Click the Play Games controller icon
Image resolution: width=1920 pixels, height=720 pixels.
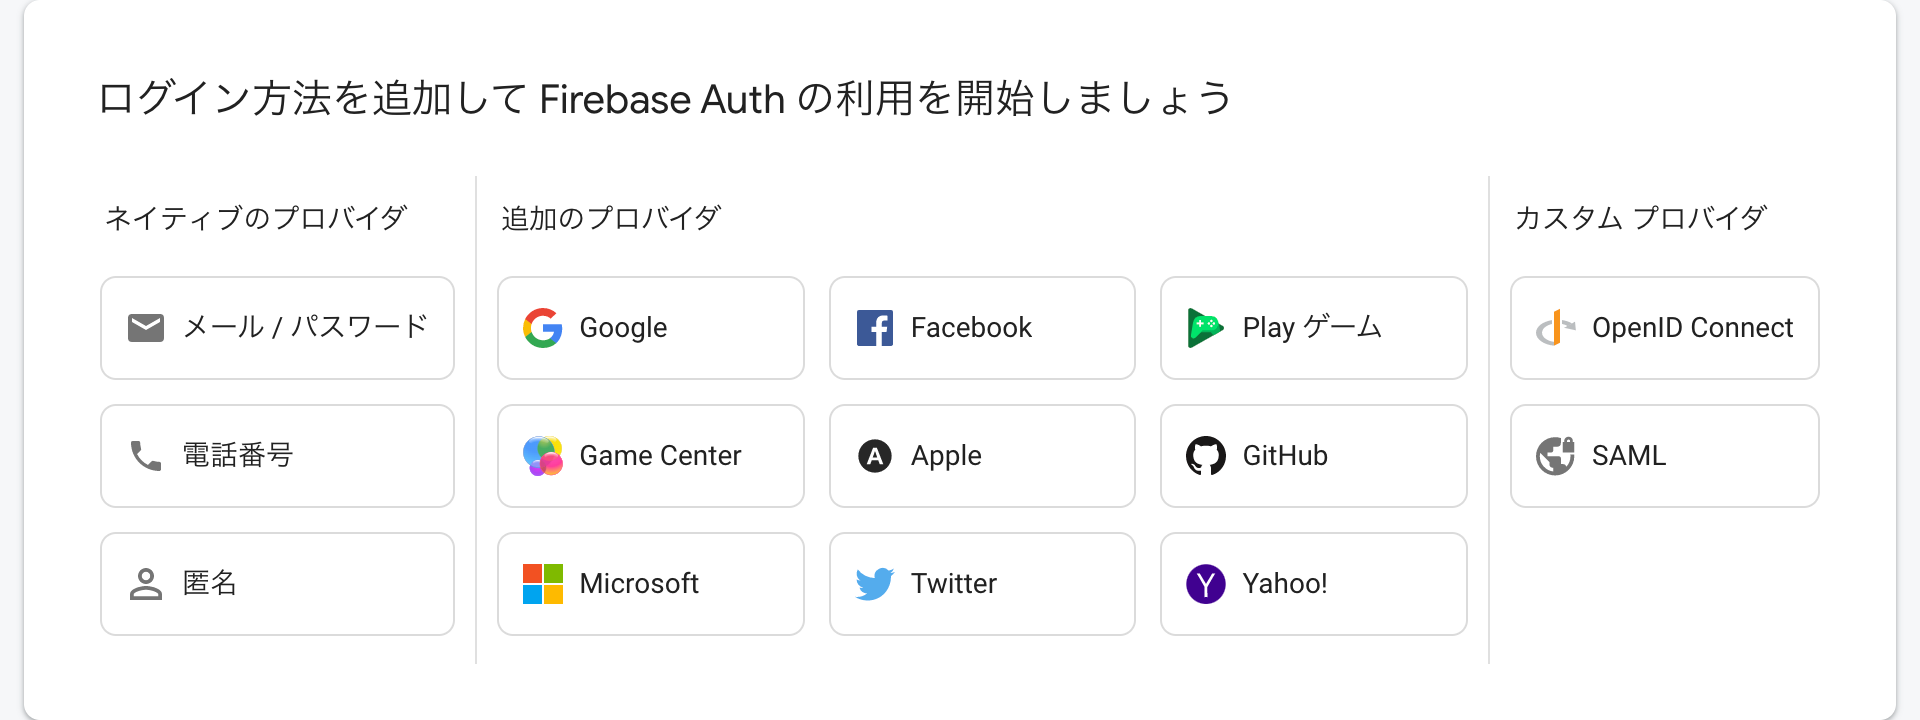pyautogui.click(x=1205, y=328)
